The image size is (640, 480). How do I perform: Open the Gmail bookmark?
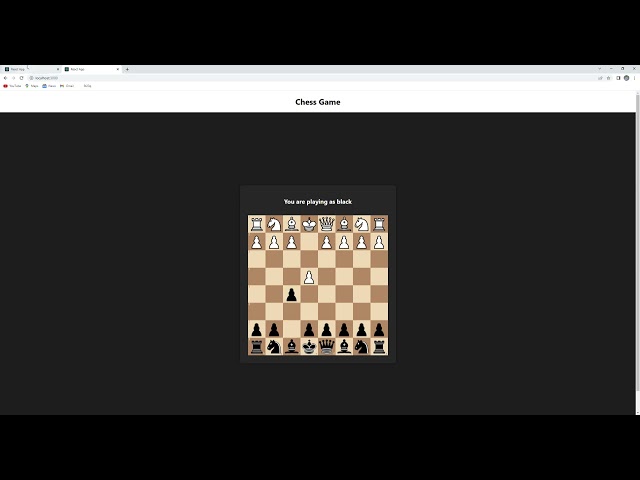(x=67, y=86)
